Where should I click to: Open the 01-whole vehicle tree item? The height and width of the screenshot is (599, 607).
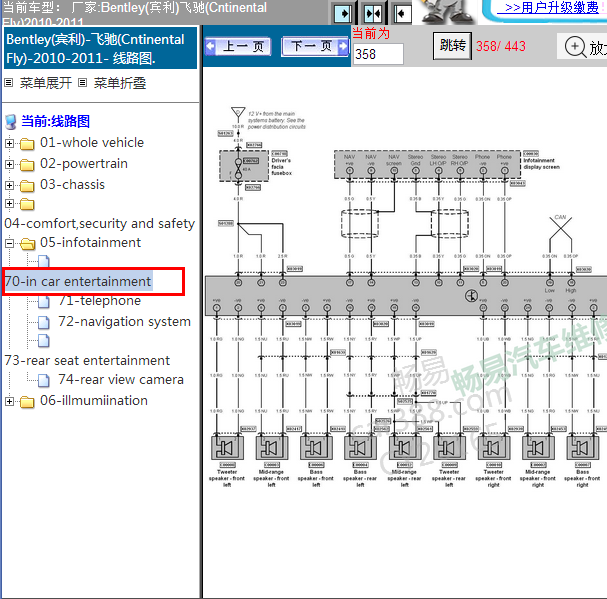tap(92, 142)
